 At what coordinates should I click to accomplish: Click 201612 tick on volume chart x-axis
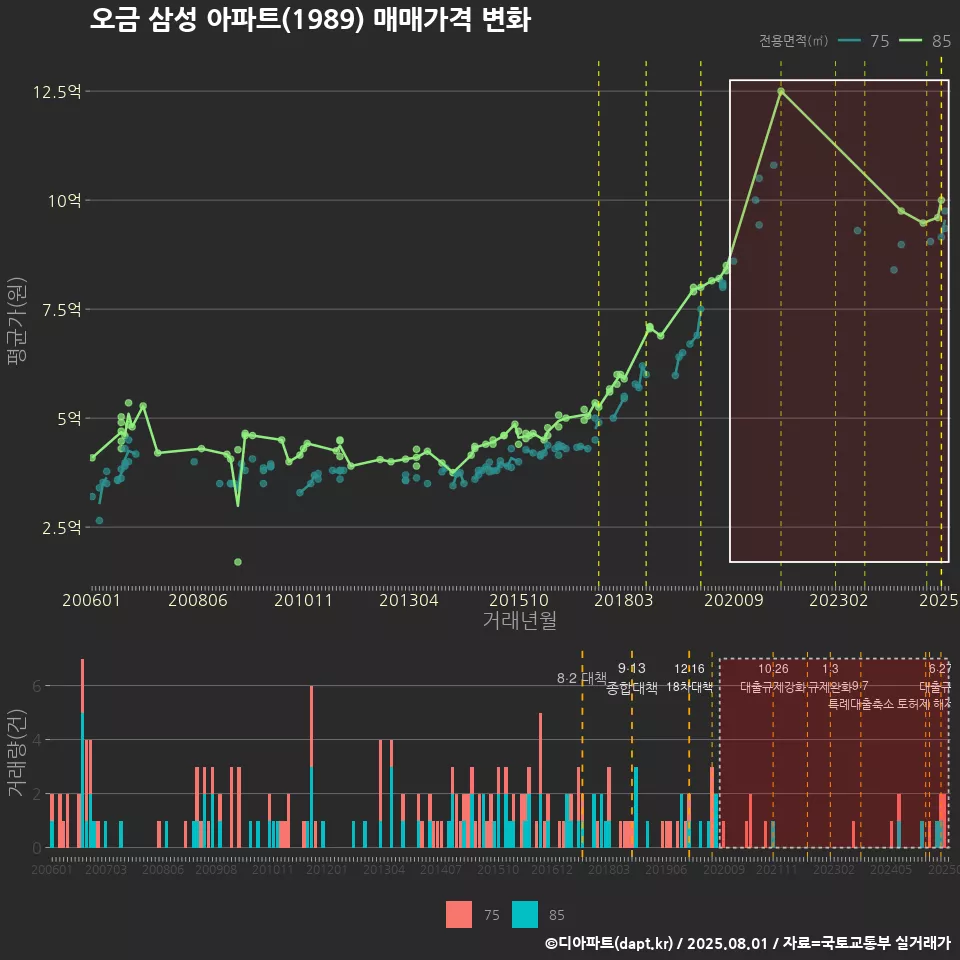pyautogui.click(x=552, y=869)
